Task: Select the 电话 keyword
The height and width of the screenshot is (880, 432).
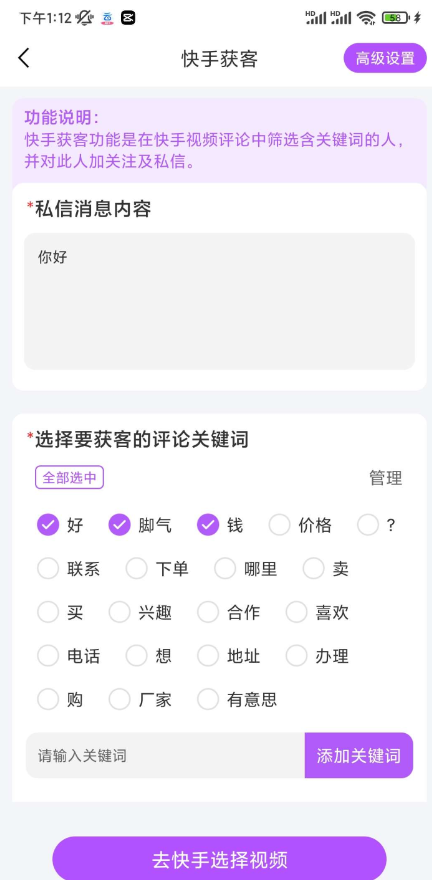Action: point(48,656)
